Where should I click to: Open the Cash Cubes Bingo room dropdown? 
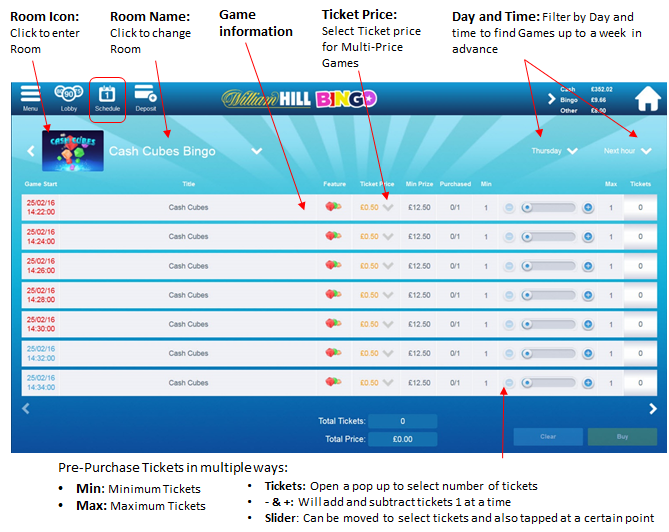point(256,151)
